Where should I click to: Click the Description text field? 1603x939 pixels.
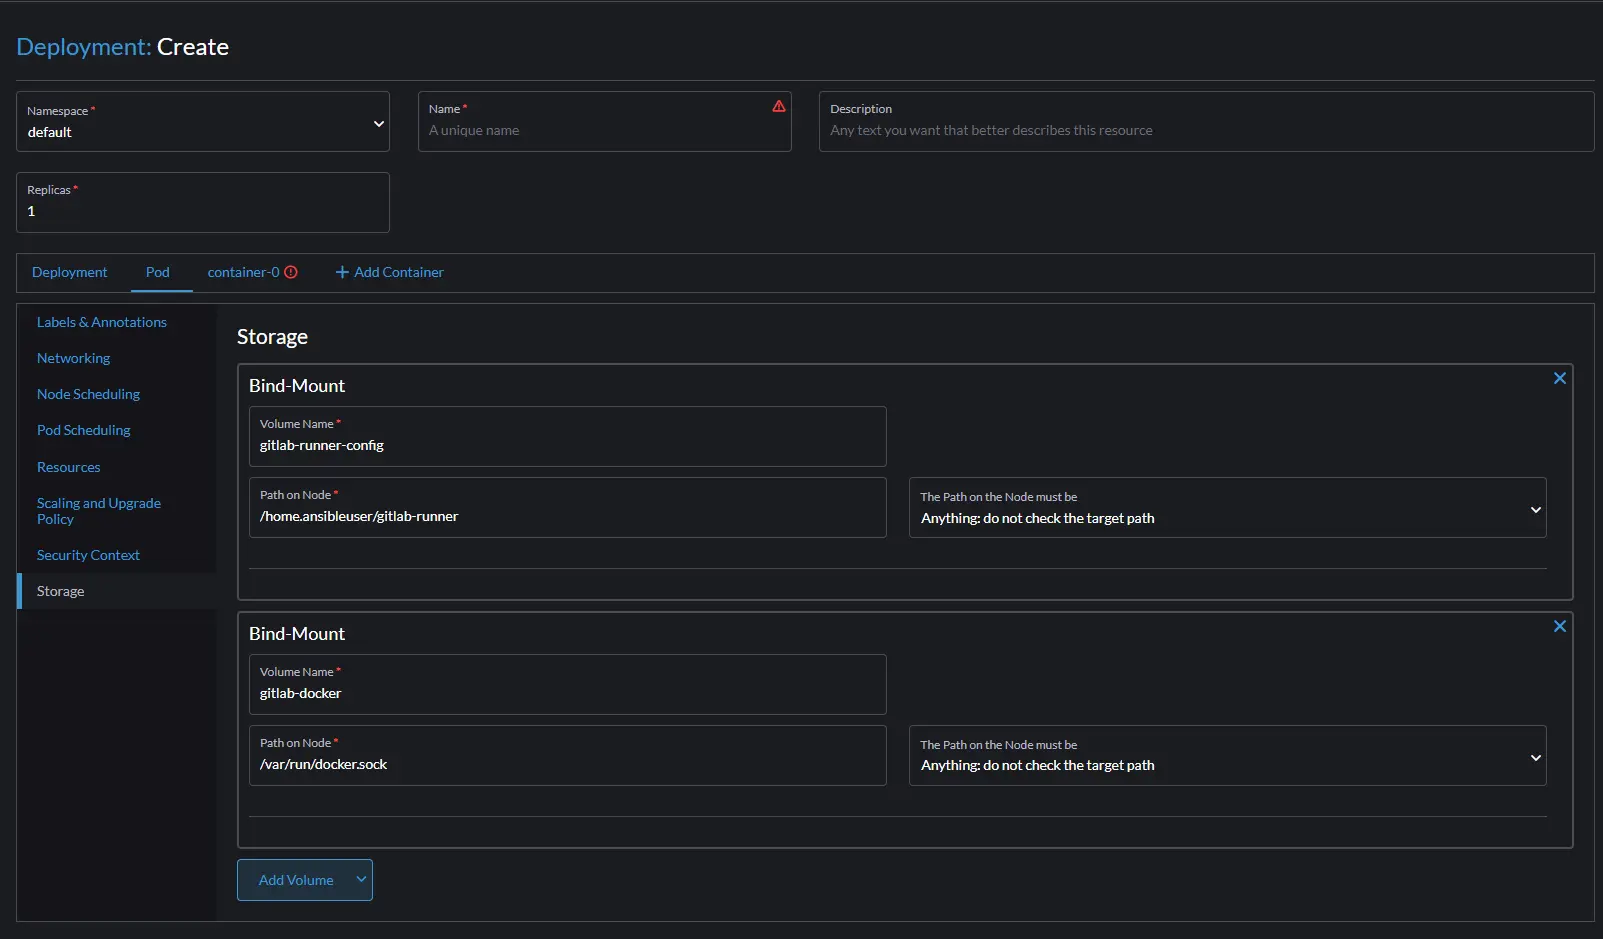click(1205, 131)
